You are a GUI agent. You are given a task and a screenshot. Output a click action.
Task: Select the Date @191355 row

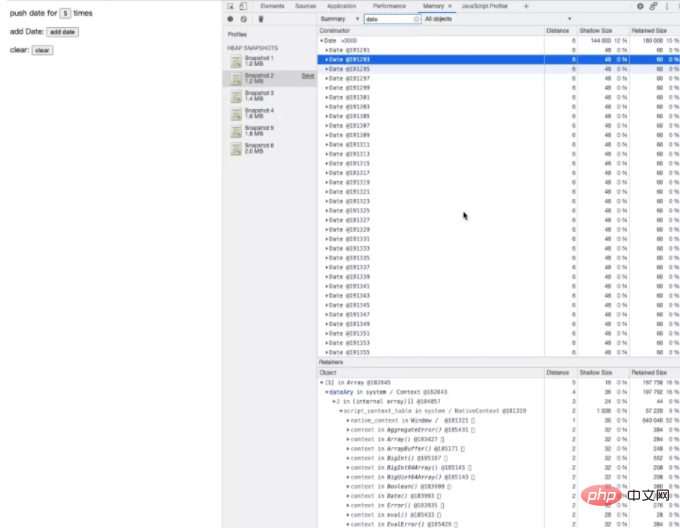(x=498, y=352)
